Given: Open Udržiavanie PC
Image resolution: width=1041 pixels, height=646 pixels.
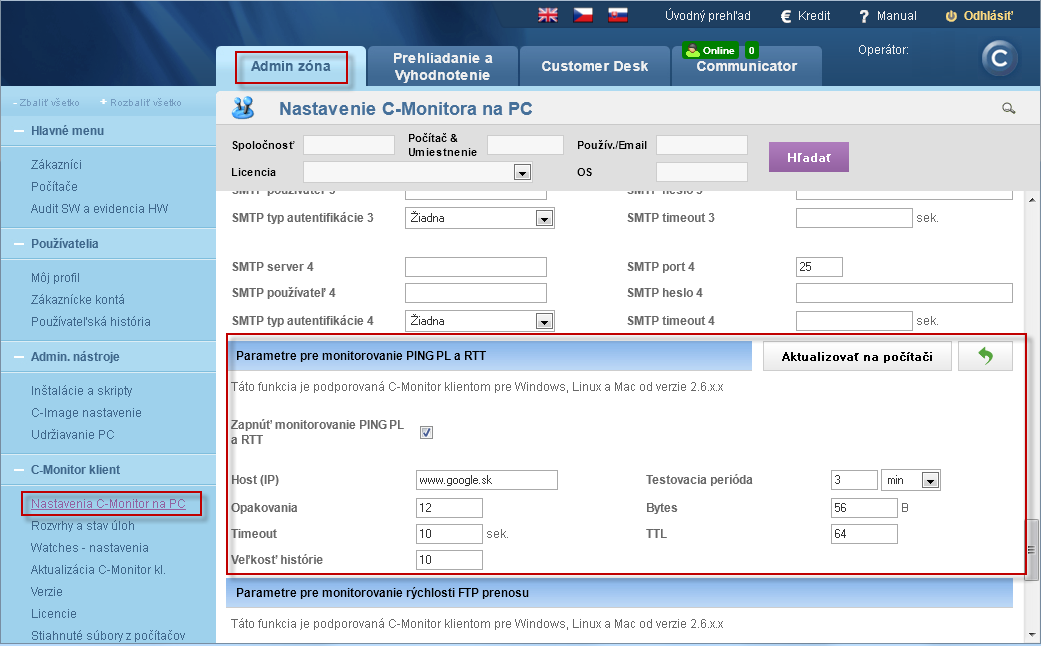Looking at the screenshot, I should pos(72,434).
